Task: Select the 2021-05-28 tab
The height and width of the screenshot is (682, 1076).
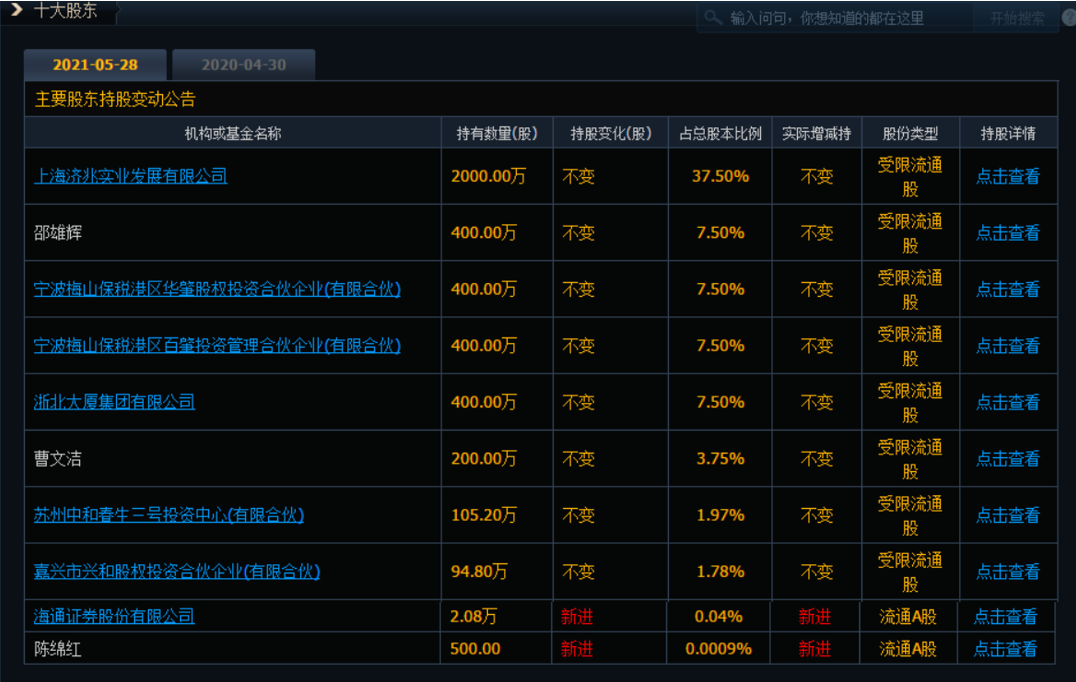Action: 97,64
